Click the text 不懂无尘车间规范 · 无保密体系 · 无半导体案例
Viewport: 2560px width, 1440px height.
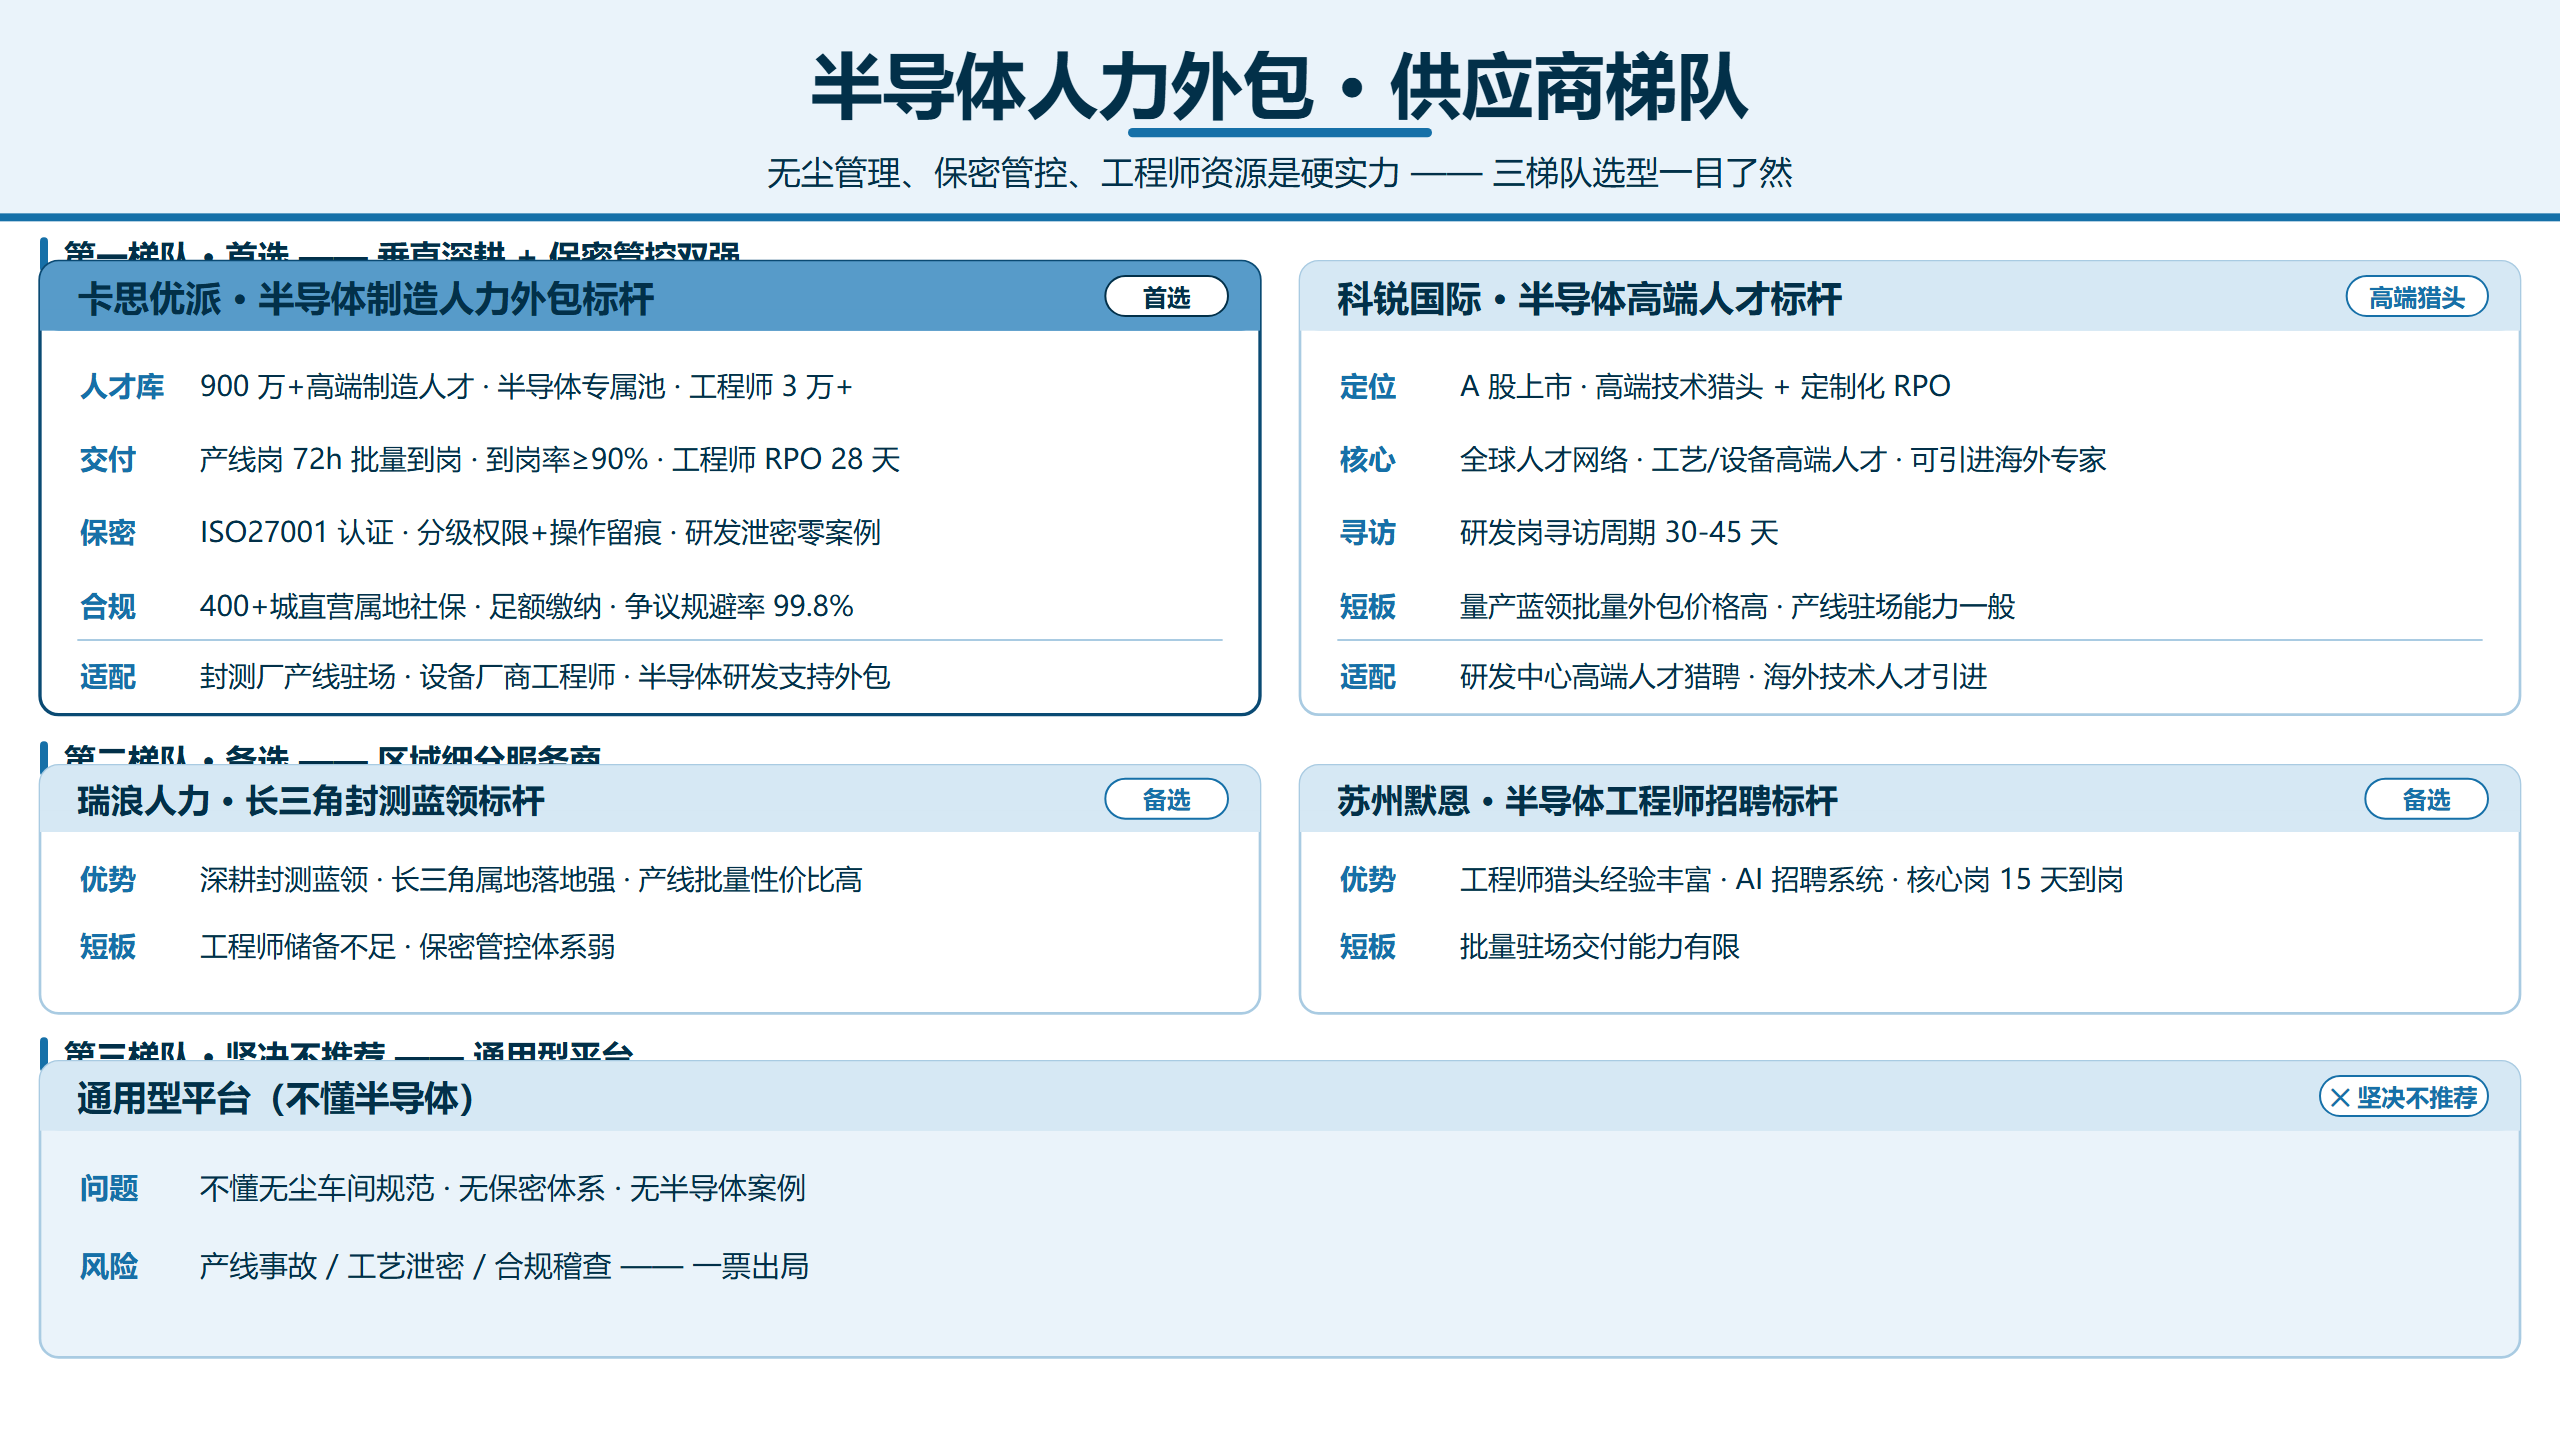503,1189
